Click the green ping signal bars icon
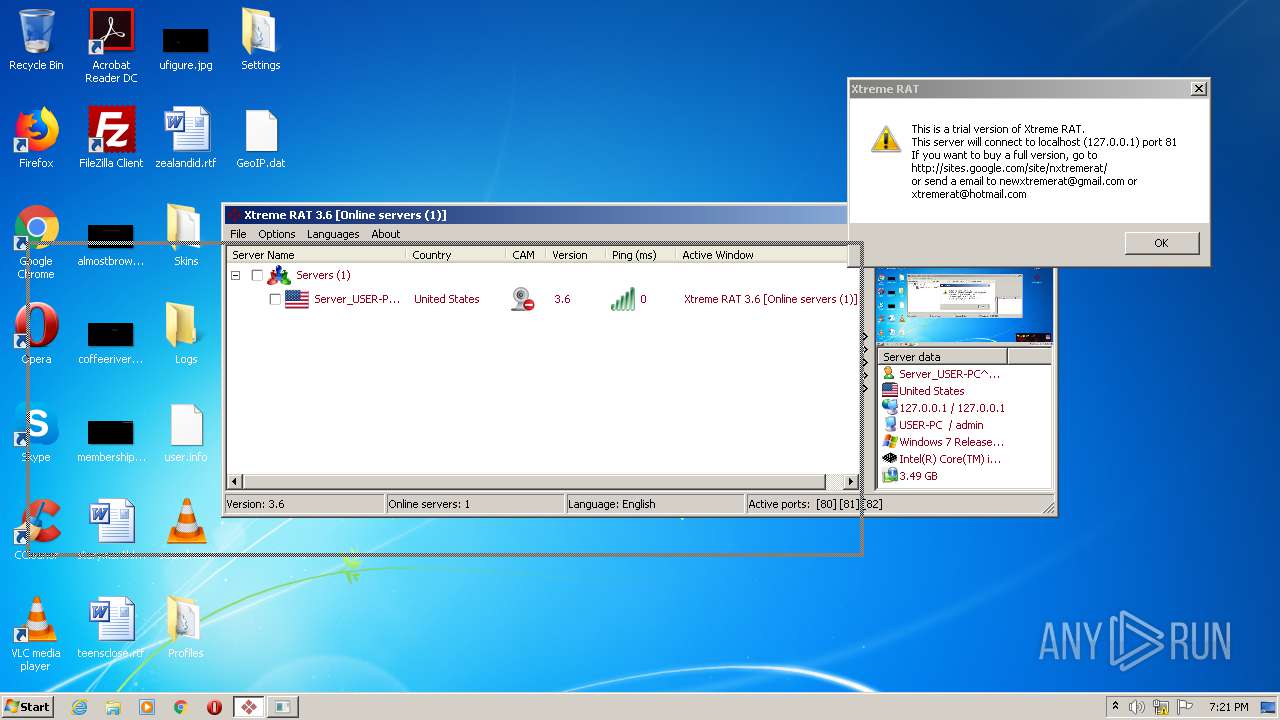 [622, 299]
